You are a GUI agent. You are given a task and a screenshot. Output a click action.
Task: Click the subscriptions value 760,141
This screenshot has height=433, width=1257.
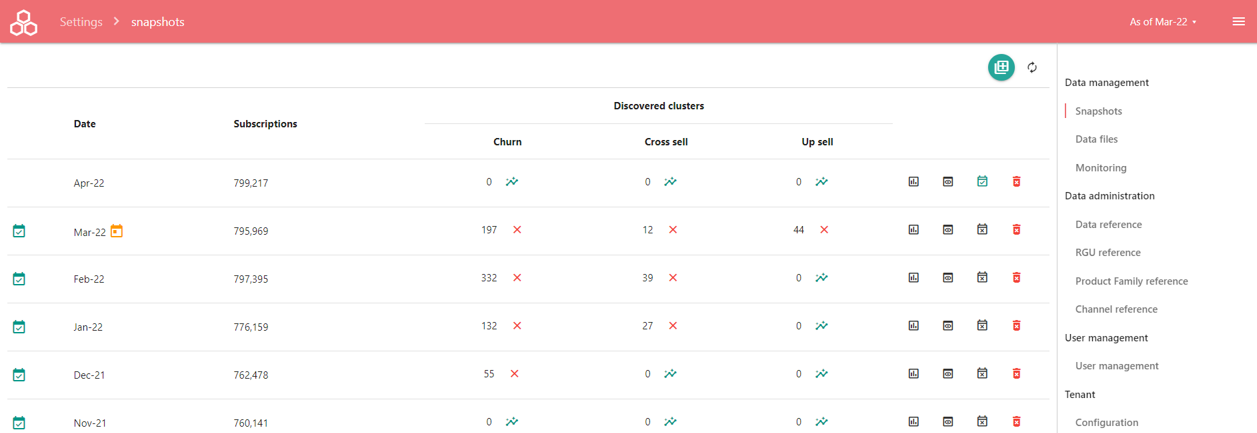251,423
